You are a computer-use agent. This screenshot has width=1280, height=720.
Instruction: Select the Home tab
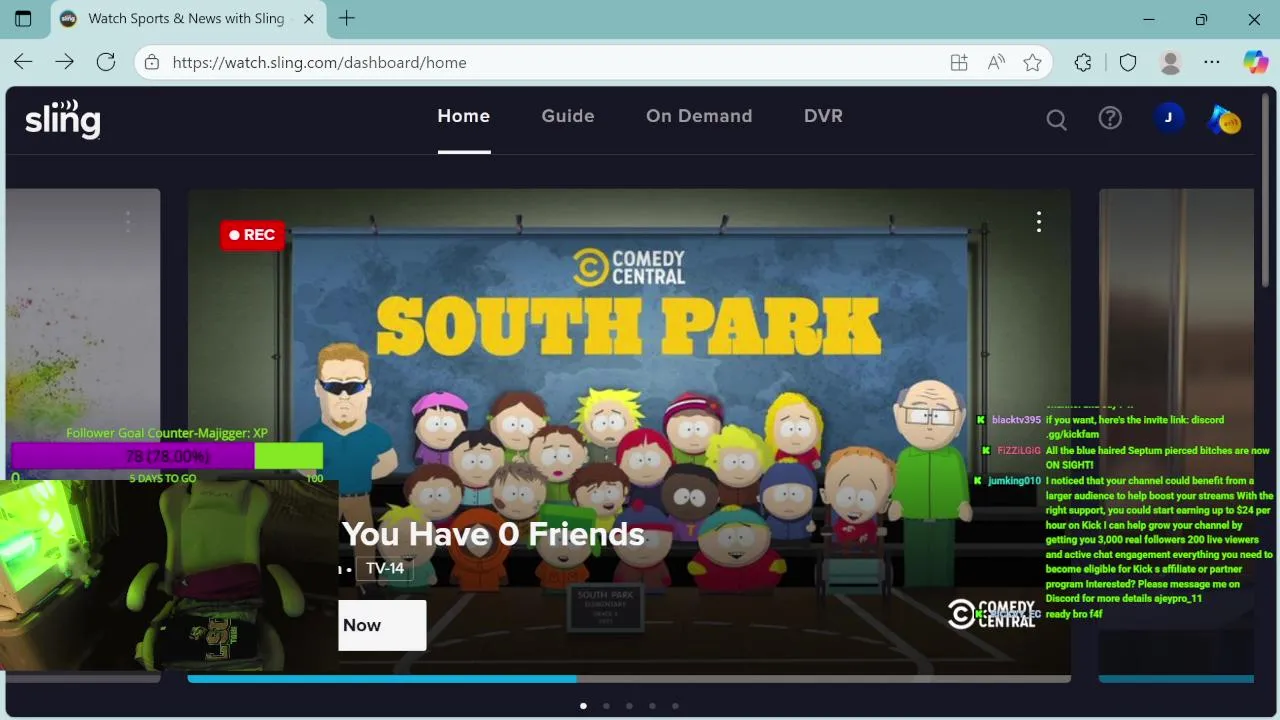[464, 116]
